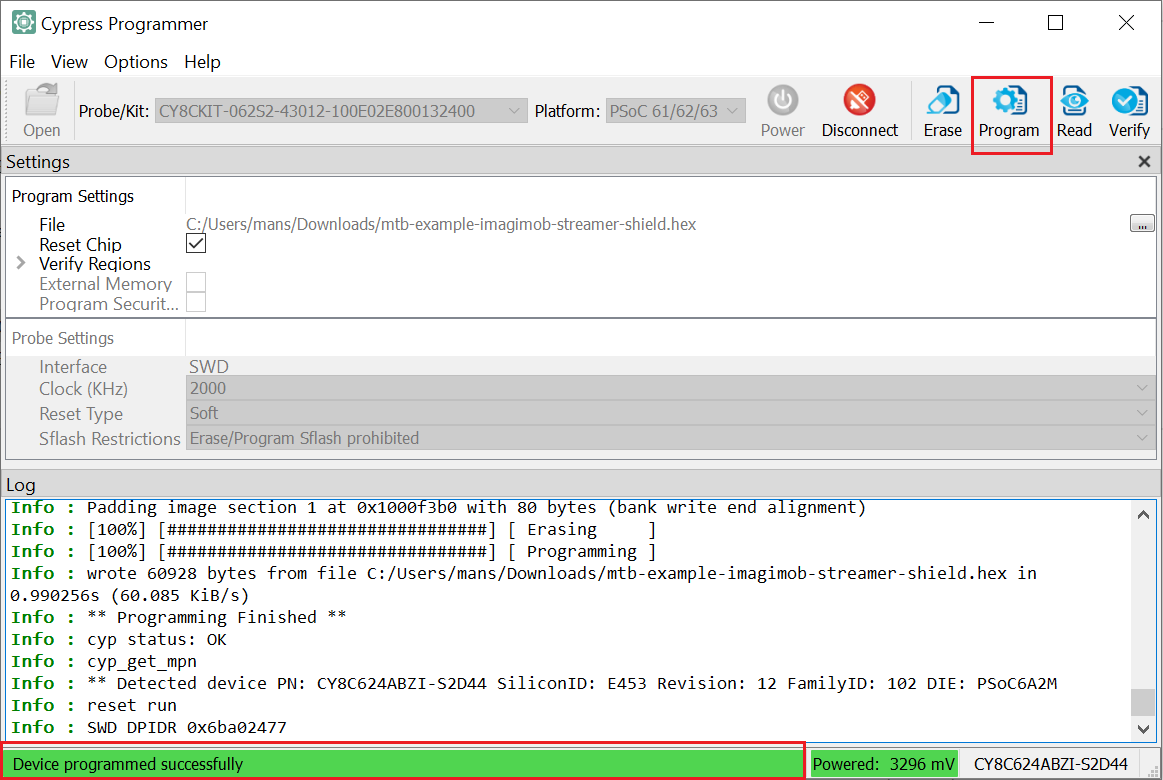Click the 'reset run' log line

tap(94, 705)
